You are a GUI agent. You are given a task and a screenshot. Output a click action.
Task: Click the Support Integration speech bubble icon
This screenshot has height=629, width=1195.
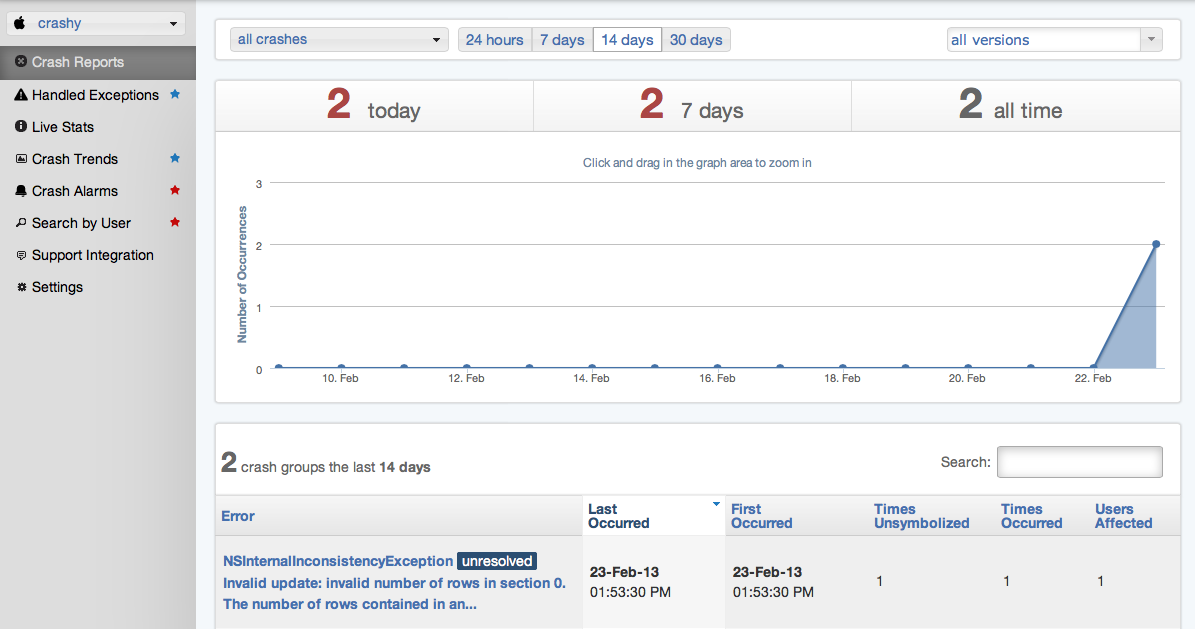[21, 255]
